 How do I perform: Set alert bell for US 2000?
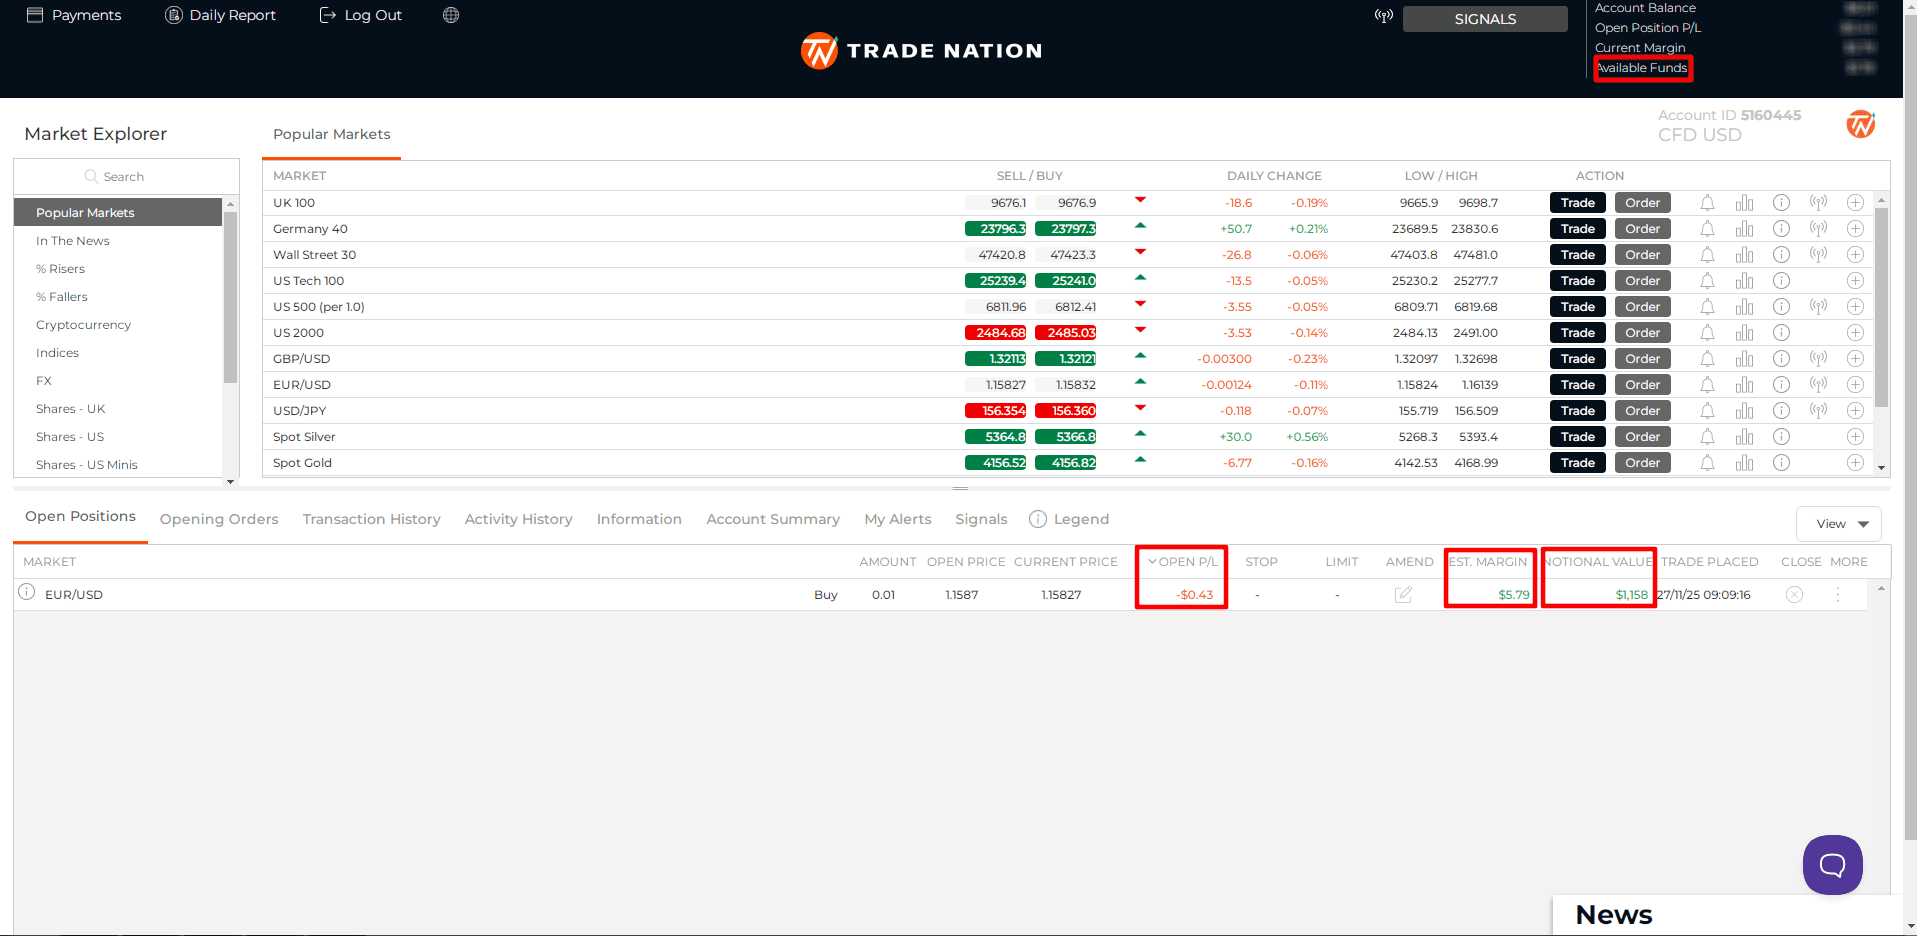[x=1708, y=333]
